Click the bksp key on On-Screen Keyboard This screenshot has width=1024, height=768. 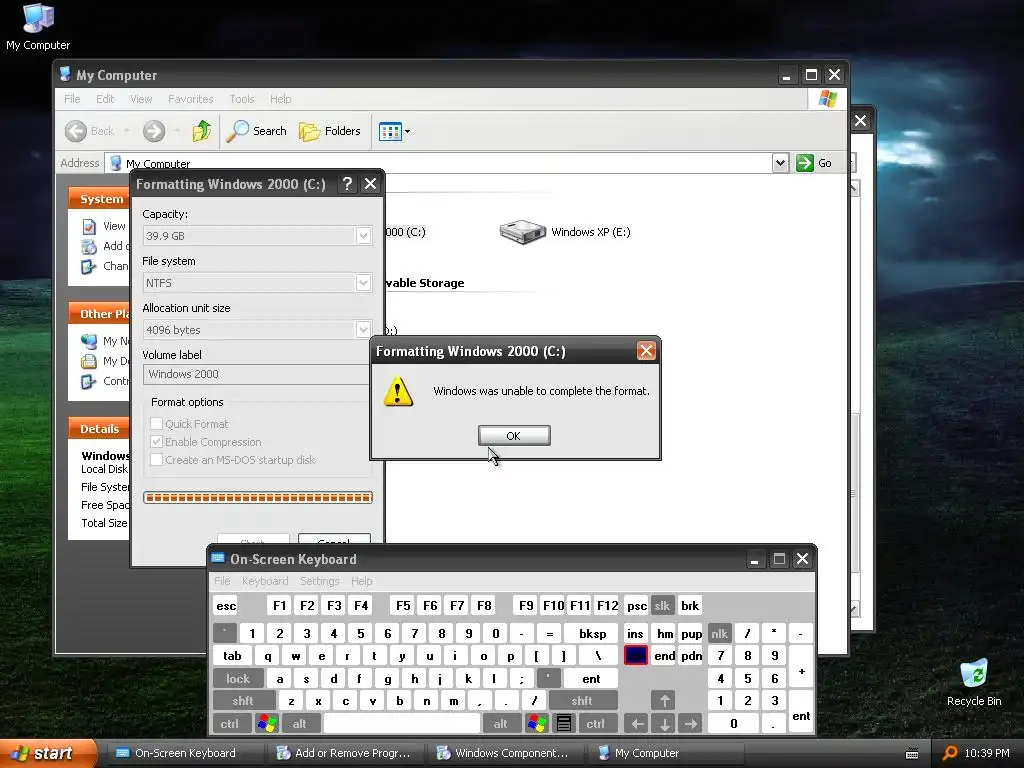point(593,634)
